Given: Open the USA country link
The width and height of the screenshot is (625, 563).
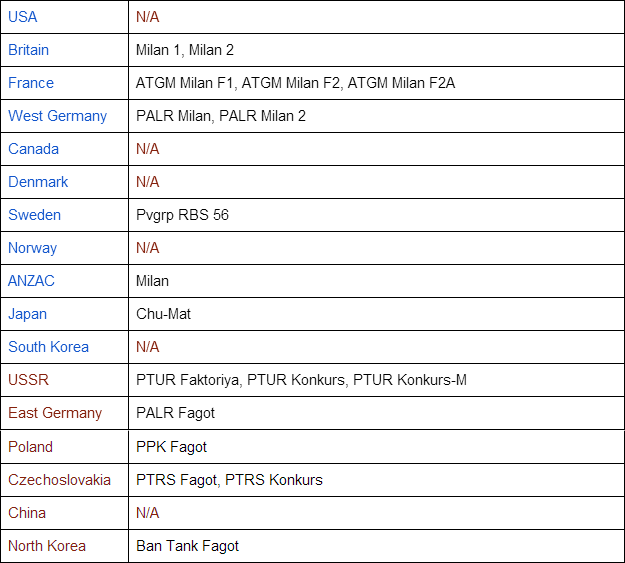Looking at the screenshot, I should [x=23, y=17].
